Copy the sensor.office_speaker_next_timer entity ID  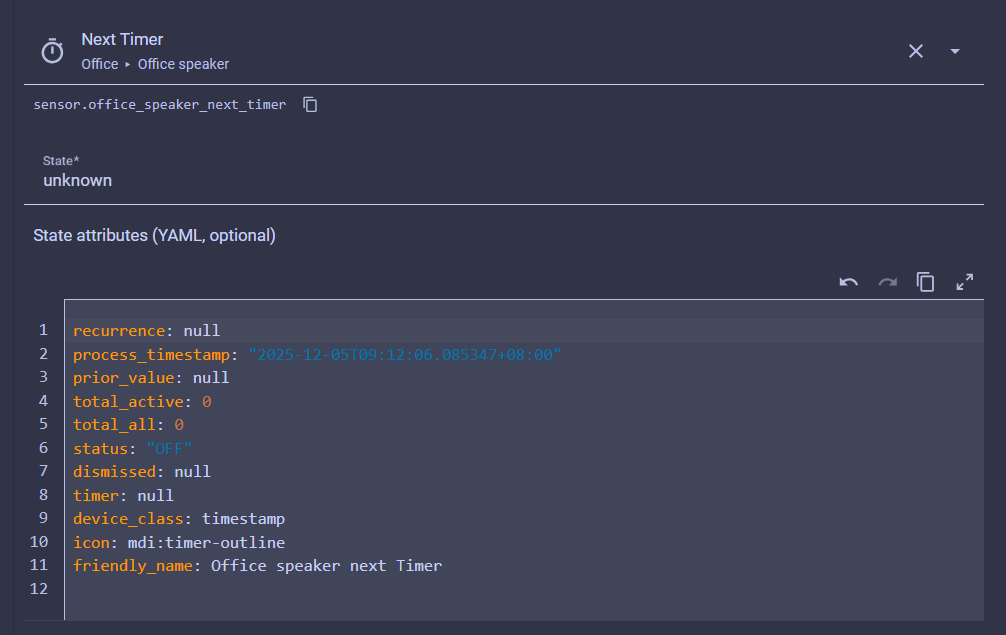tap(310, 104)
